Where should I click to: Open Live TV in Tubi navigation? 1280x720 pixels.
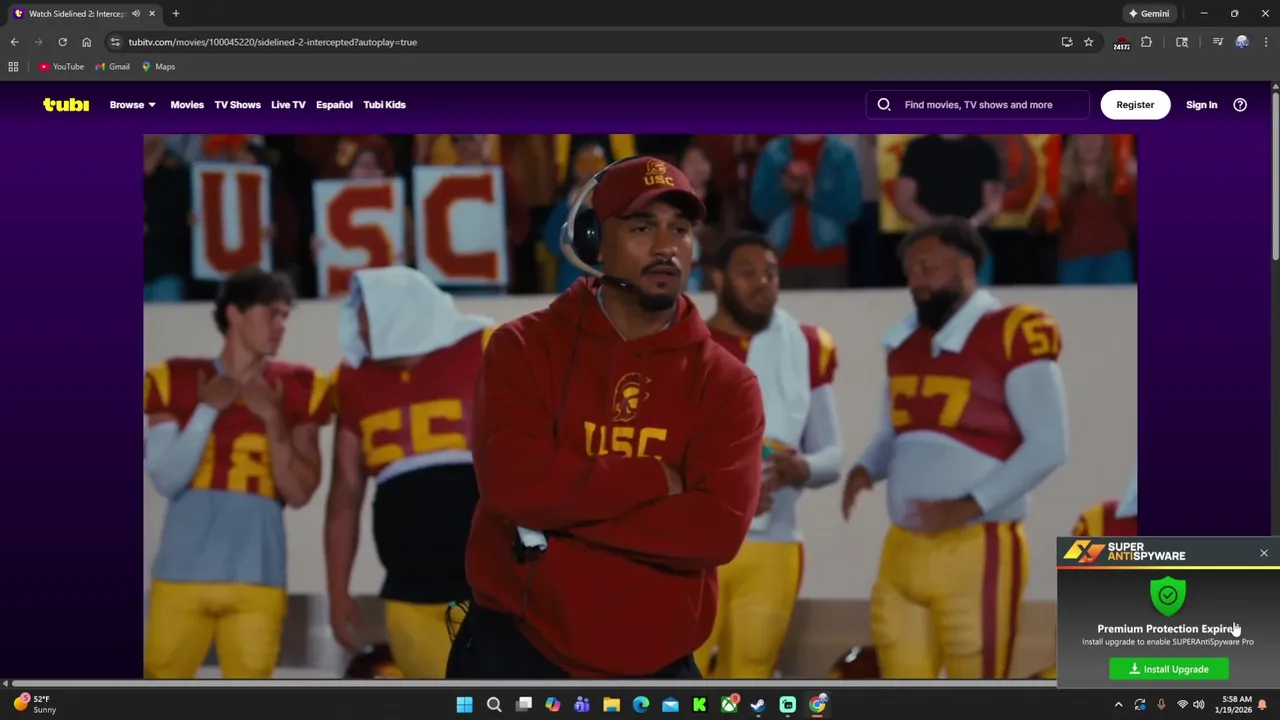288,104
